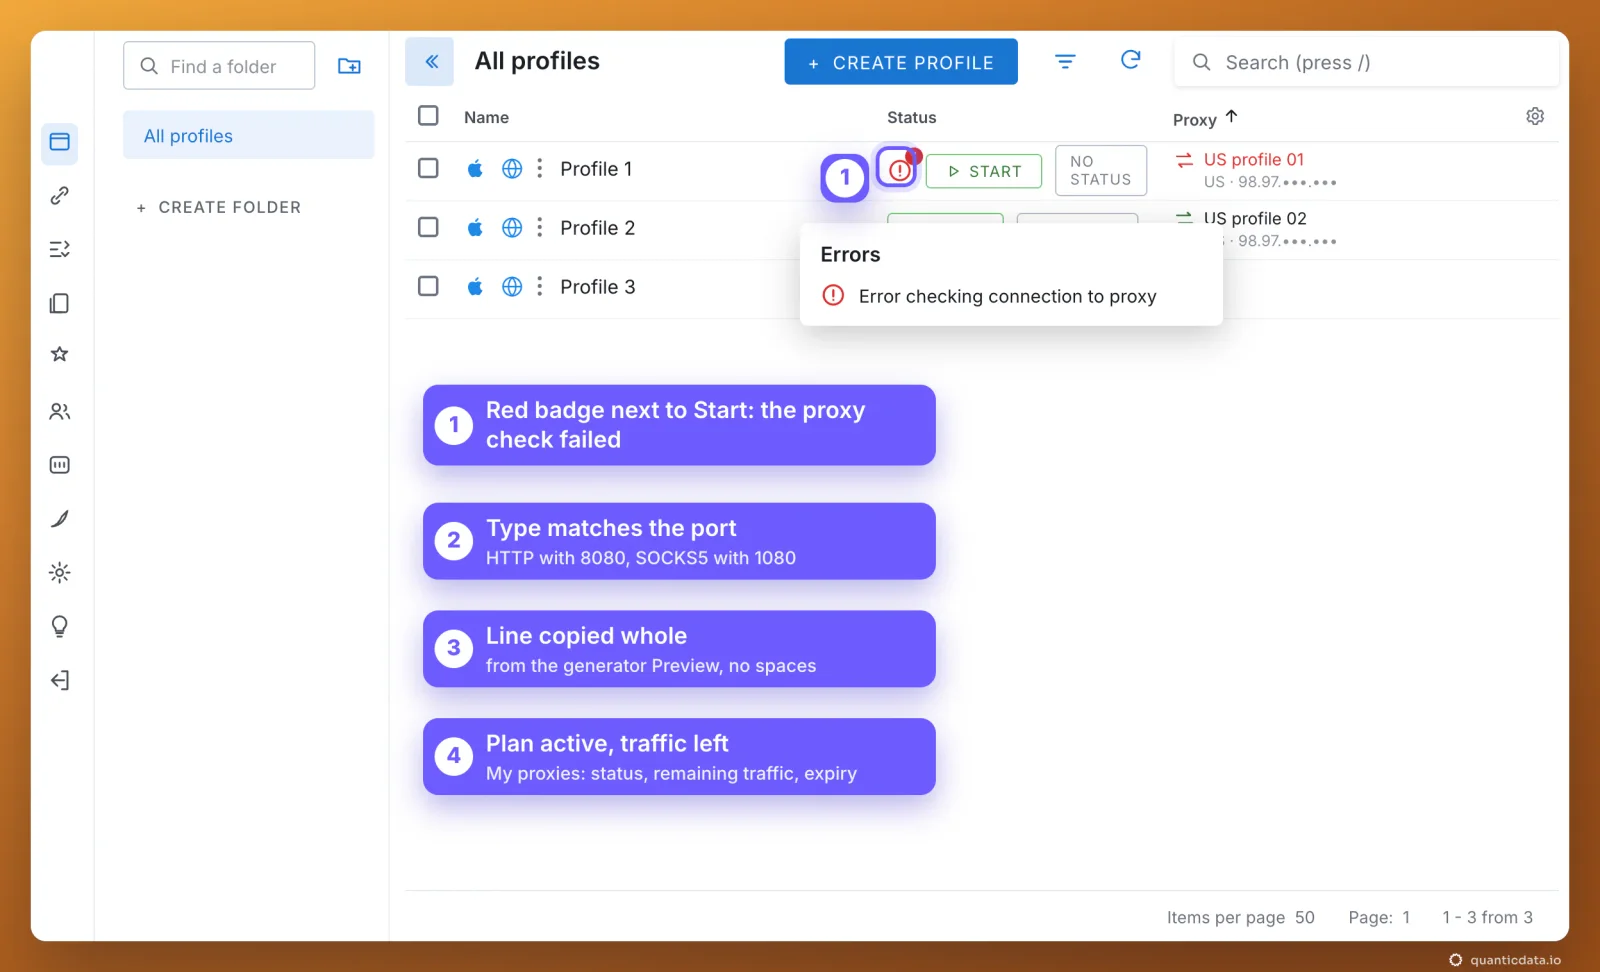Click the Apple OS icon of Profile 2
The height and width of the screenshot is (972, 1600).
pyautogui.click(x=475, y=228)
